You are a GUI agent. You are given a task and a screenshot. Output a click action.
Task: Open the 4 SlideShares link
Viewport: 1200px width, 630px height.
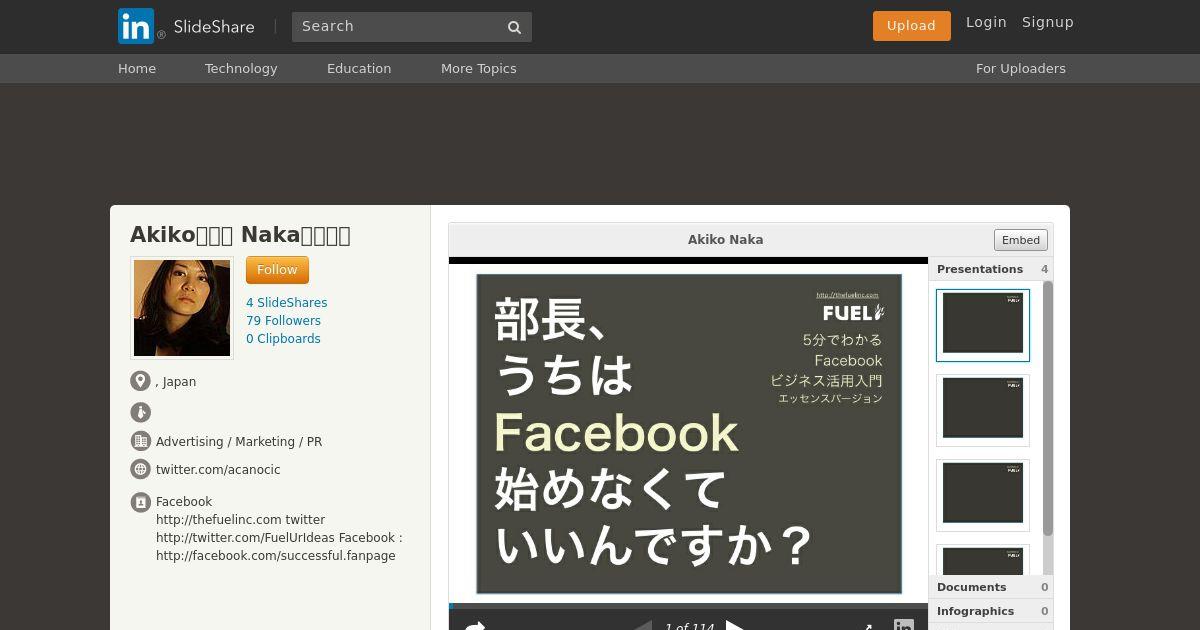coord(287,303)
